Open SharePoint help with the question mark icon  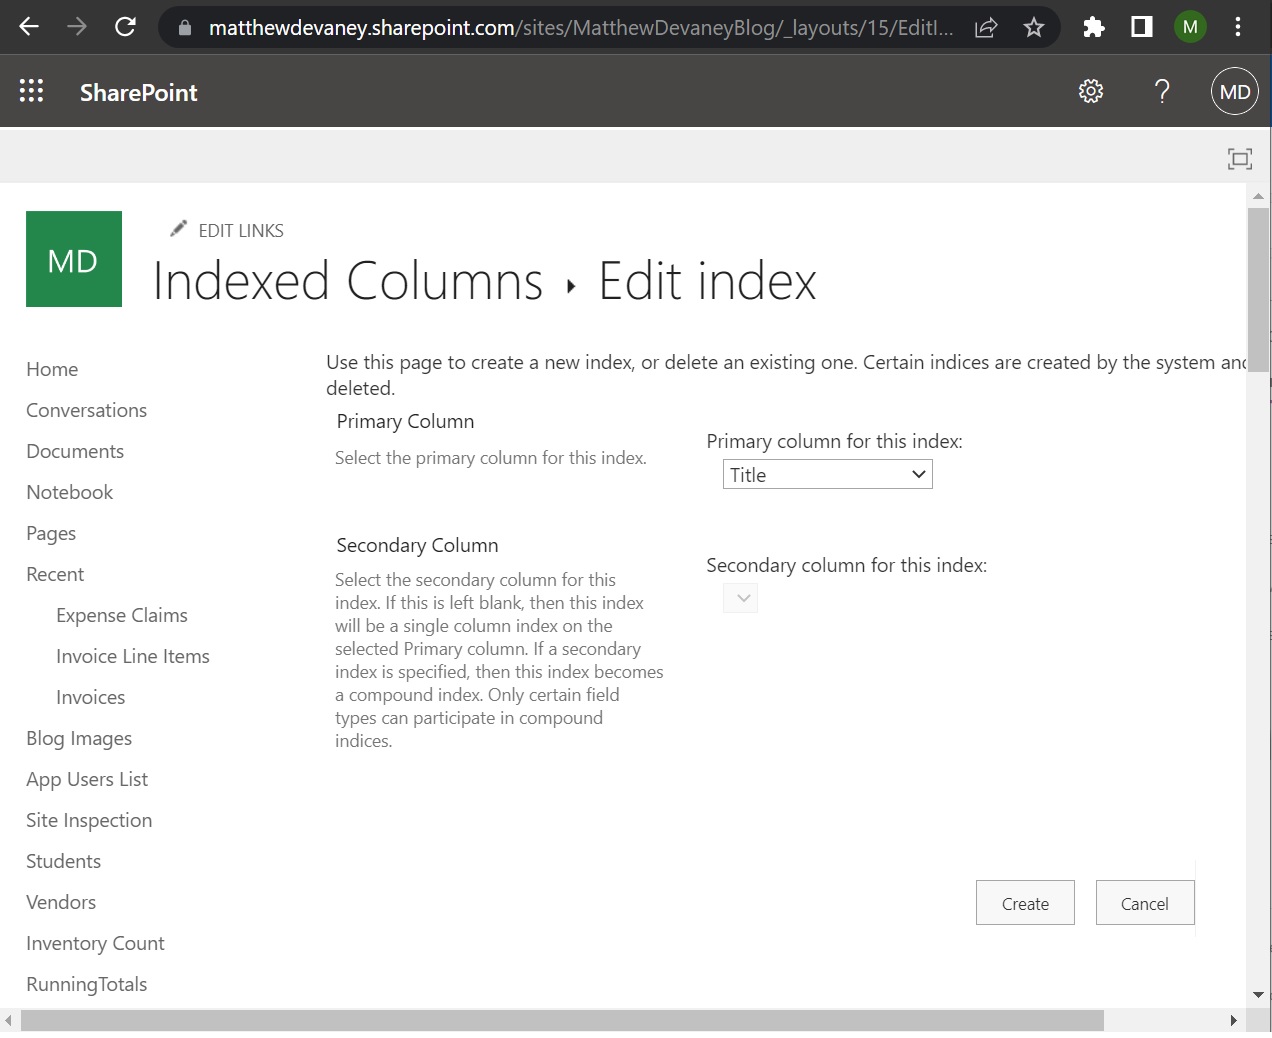click(1162, 91)
